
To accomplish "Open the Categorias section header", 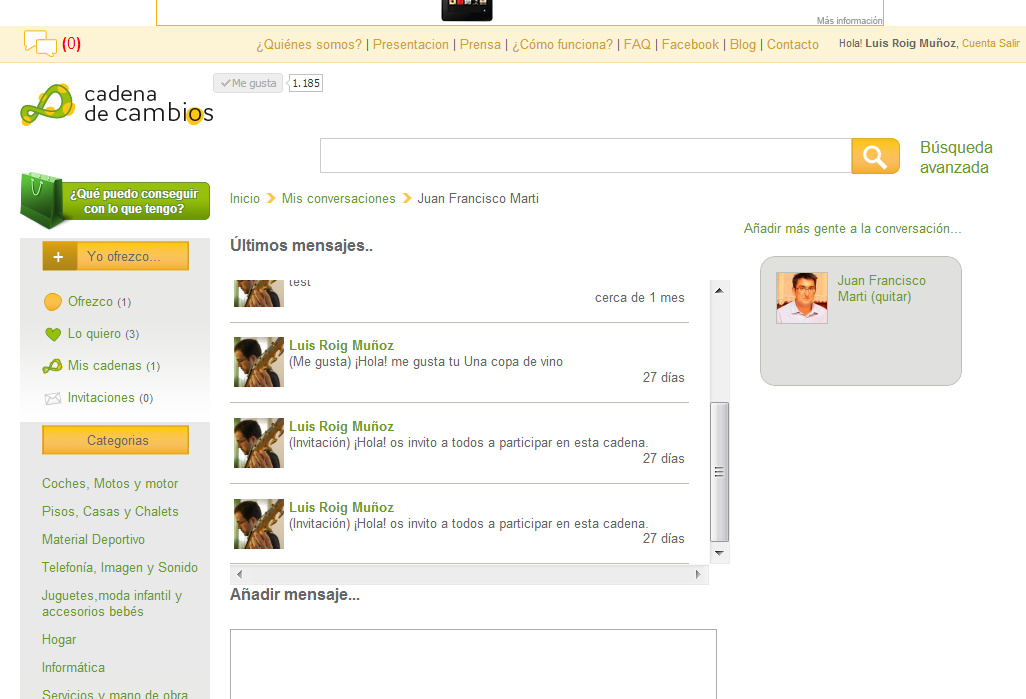I will 116,440.
